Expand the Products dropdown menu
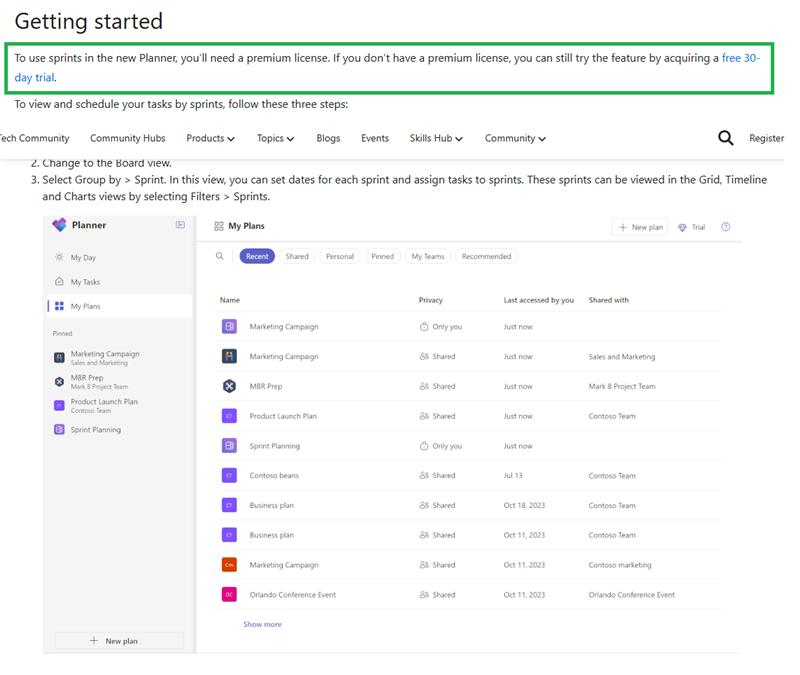 point(210,138)
